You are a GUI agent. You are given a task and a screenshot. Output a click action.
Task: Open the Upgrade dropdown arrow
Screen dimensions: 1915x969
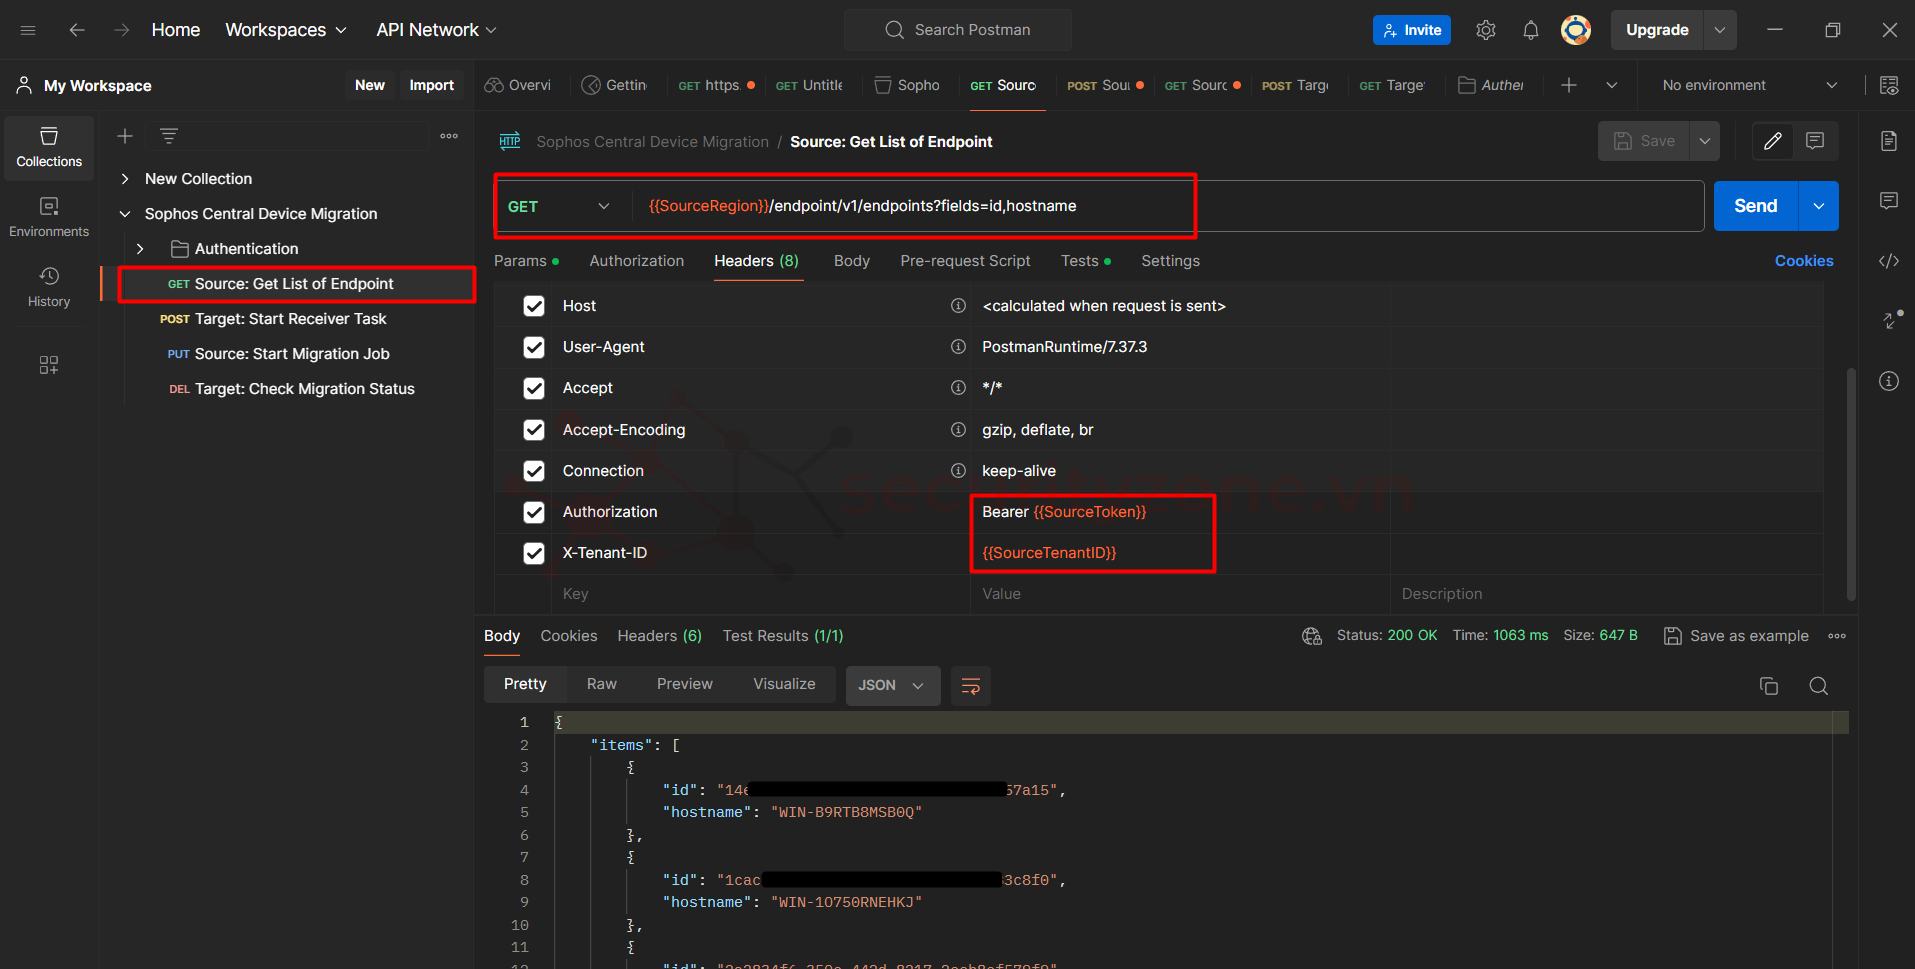pos(1720,30)
